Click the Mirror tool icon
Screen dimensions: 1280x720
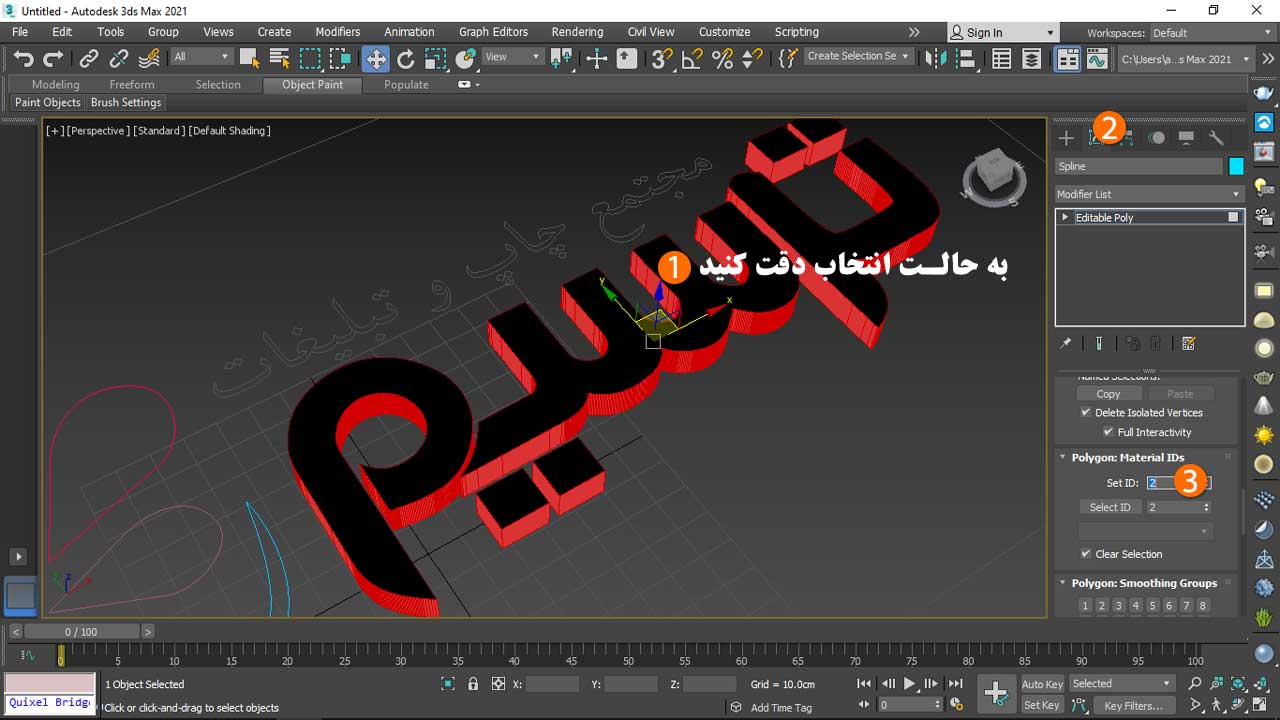click(x=936, y=58)
